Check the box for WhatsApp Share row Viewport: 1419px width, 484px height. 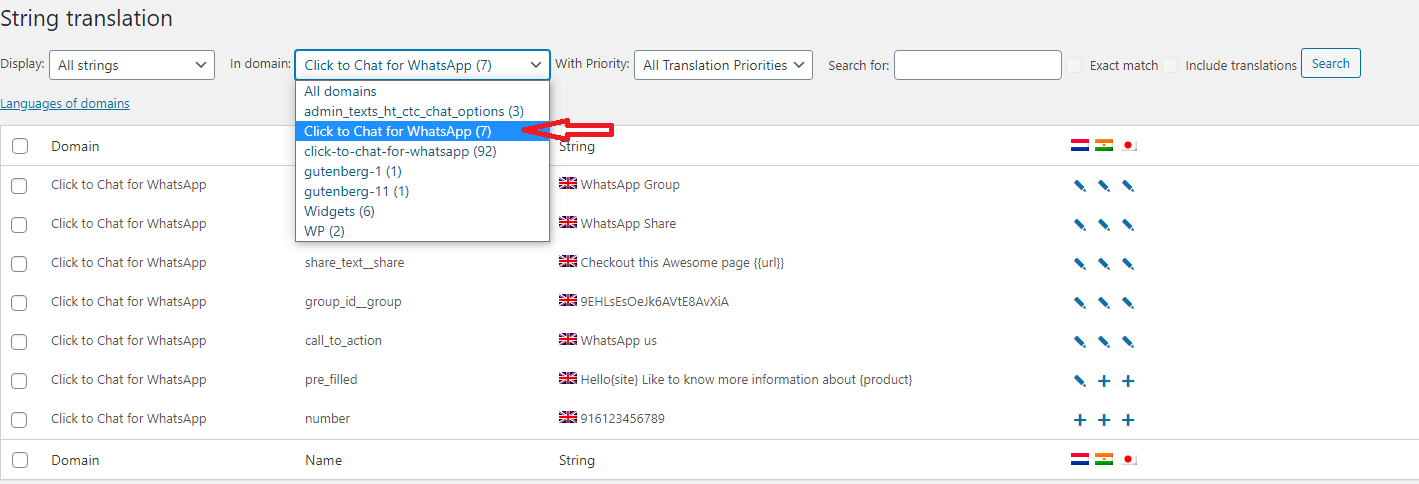(20, 224)
